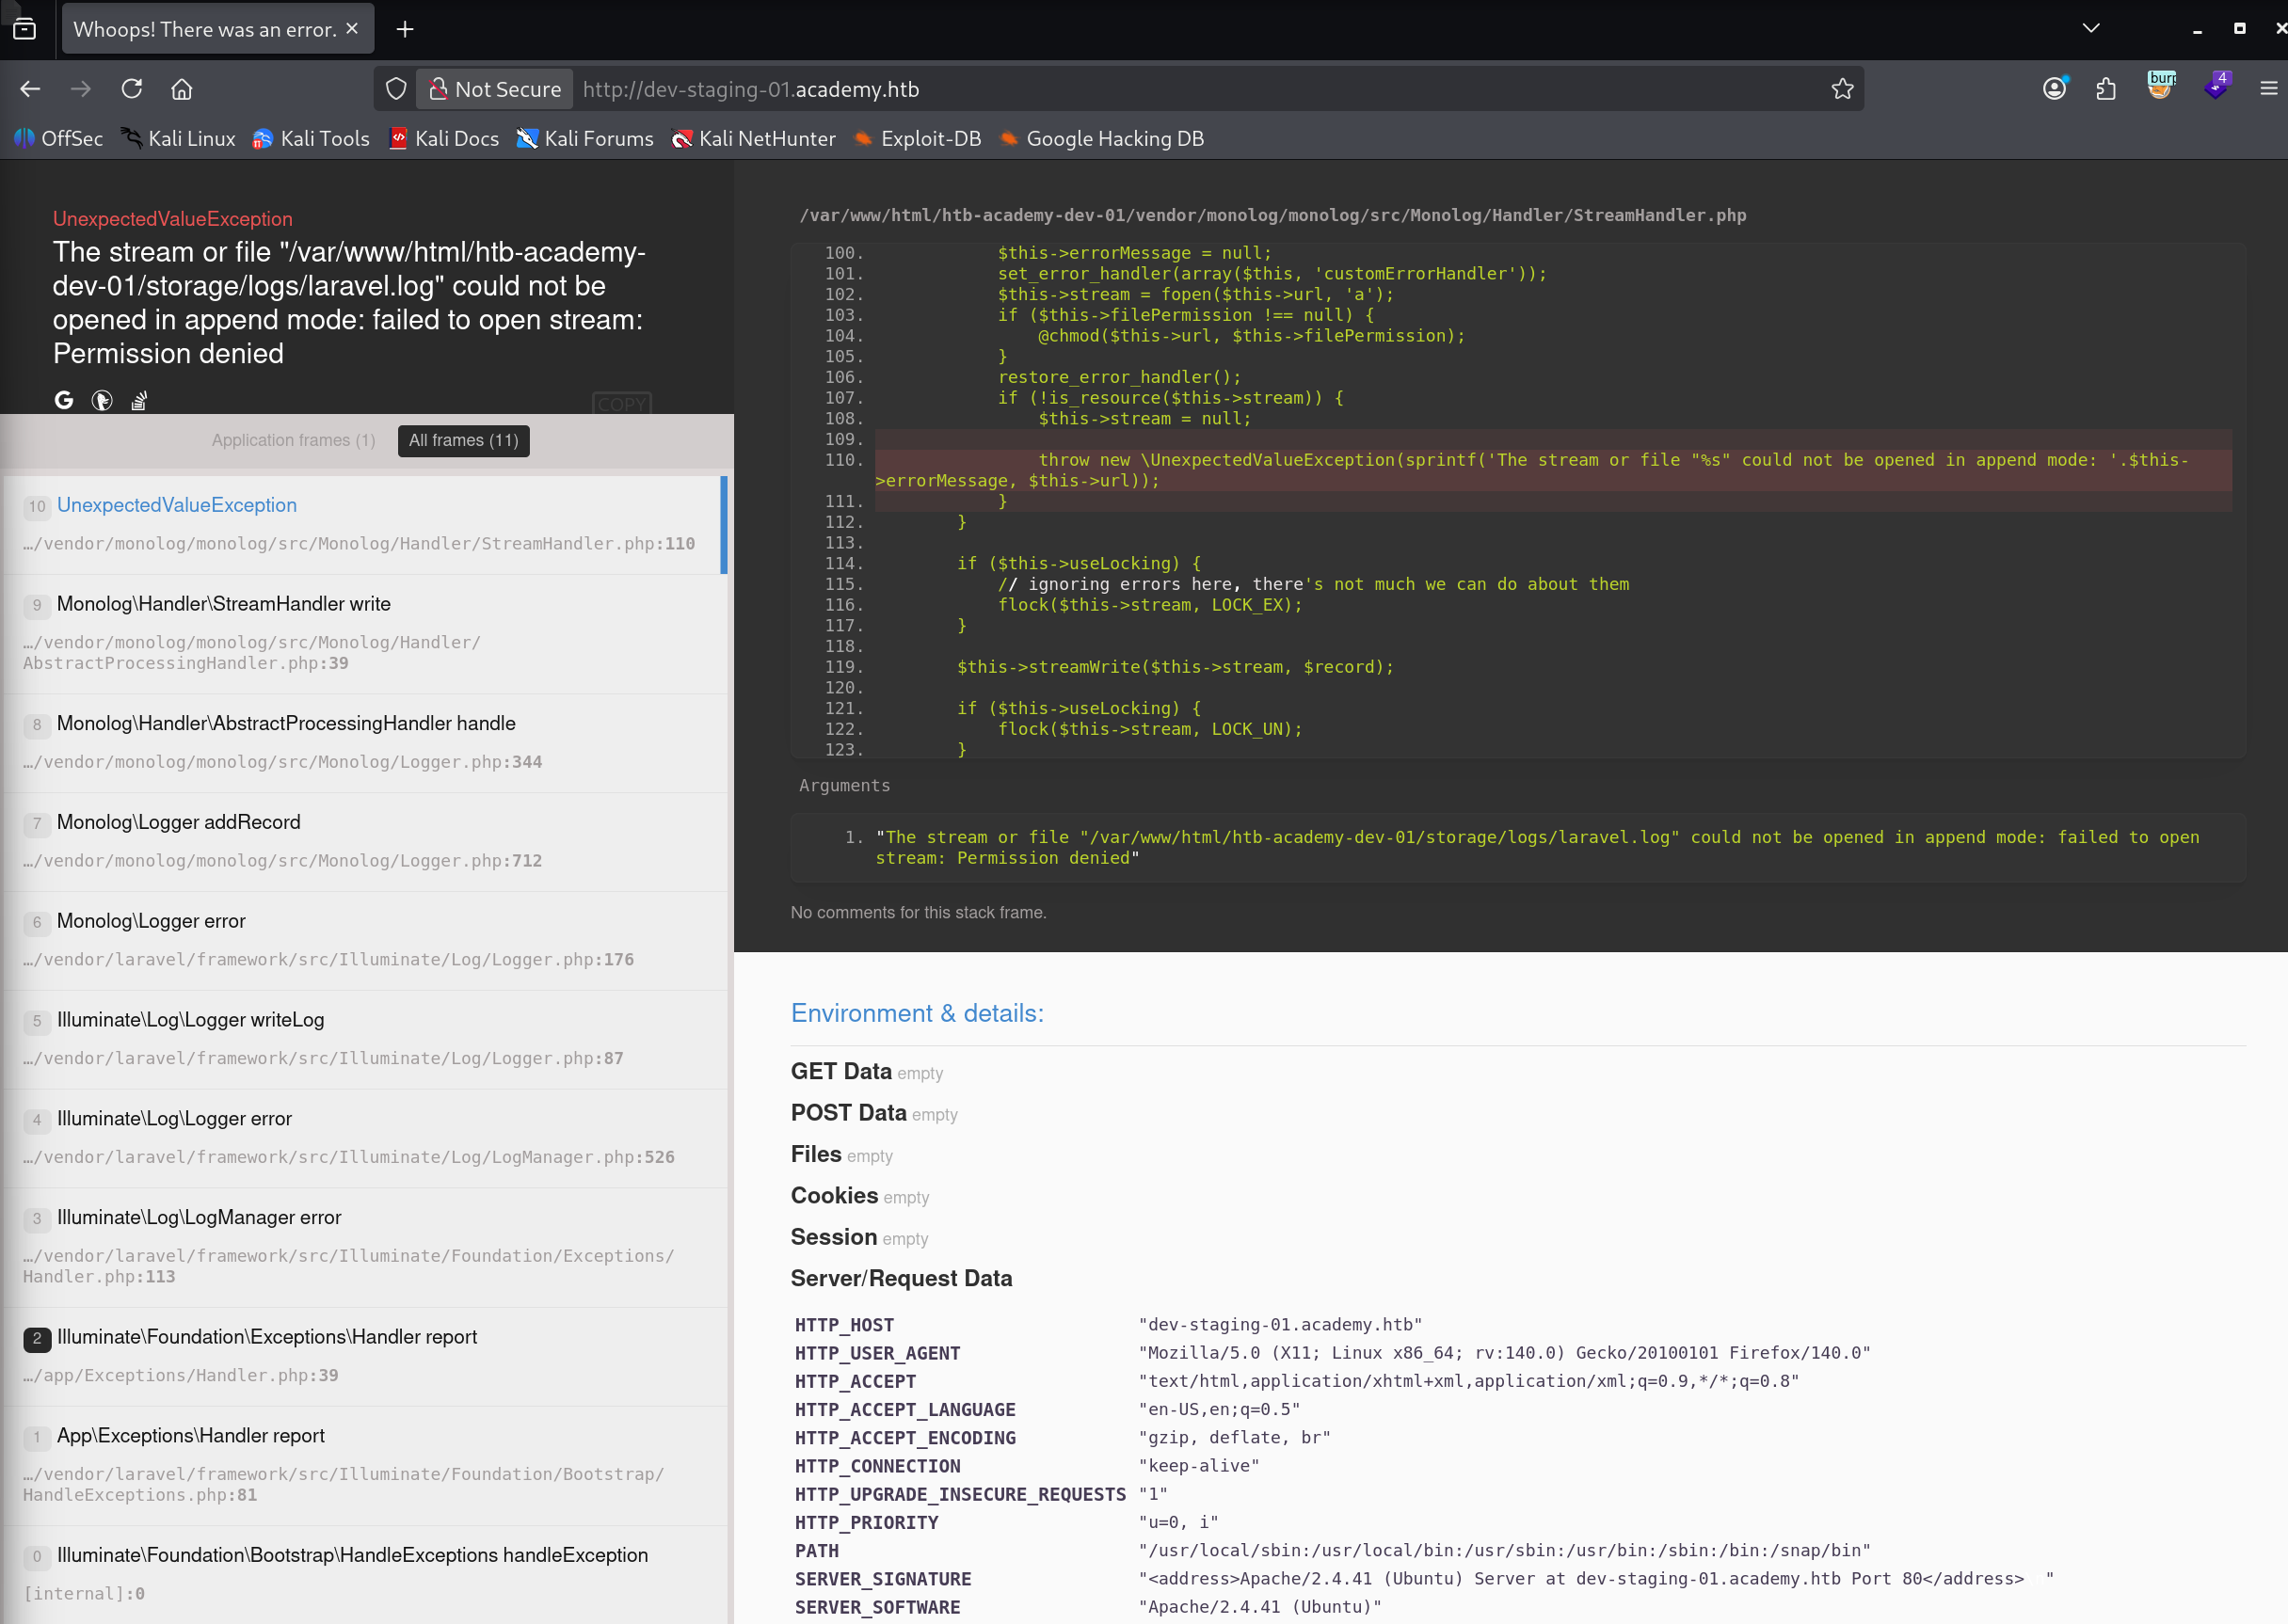Image resolution: width=2288 pixels, height=1624 pixels.
Task: Open the Kali Tools bookmark
Action: coord(311,139)
